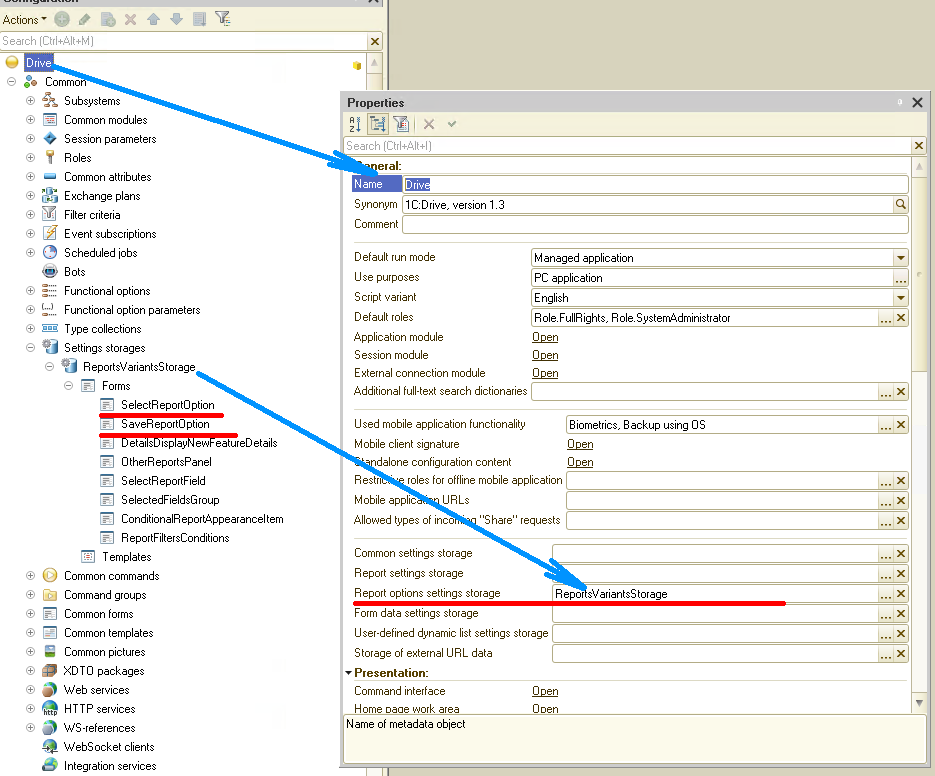The height and width of the screenshot is (776, 935).
Task: Toggle alphabetical sorting in Properties toolbar
Action: (x=355, y=124)
